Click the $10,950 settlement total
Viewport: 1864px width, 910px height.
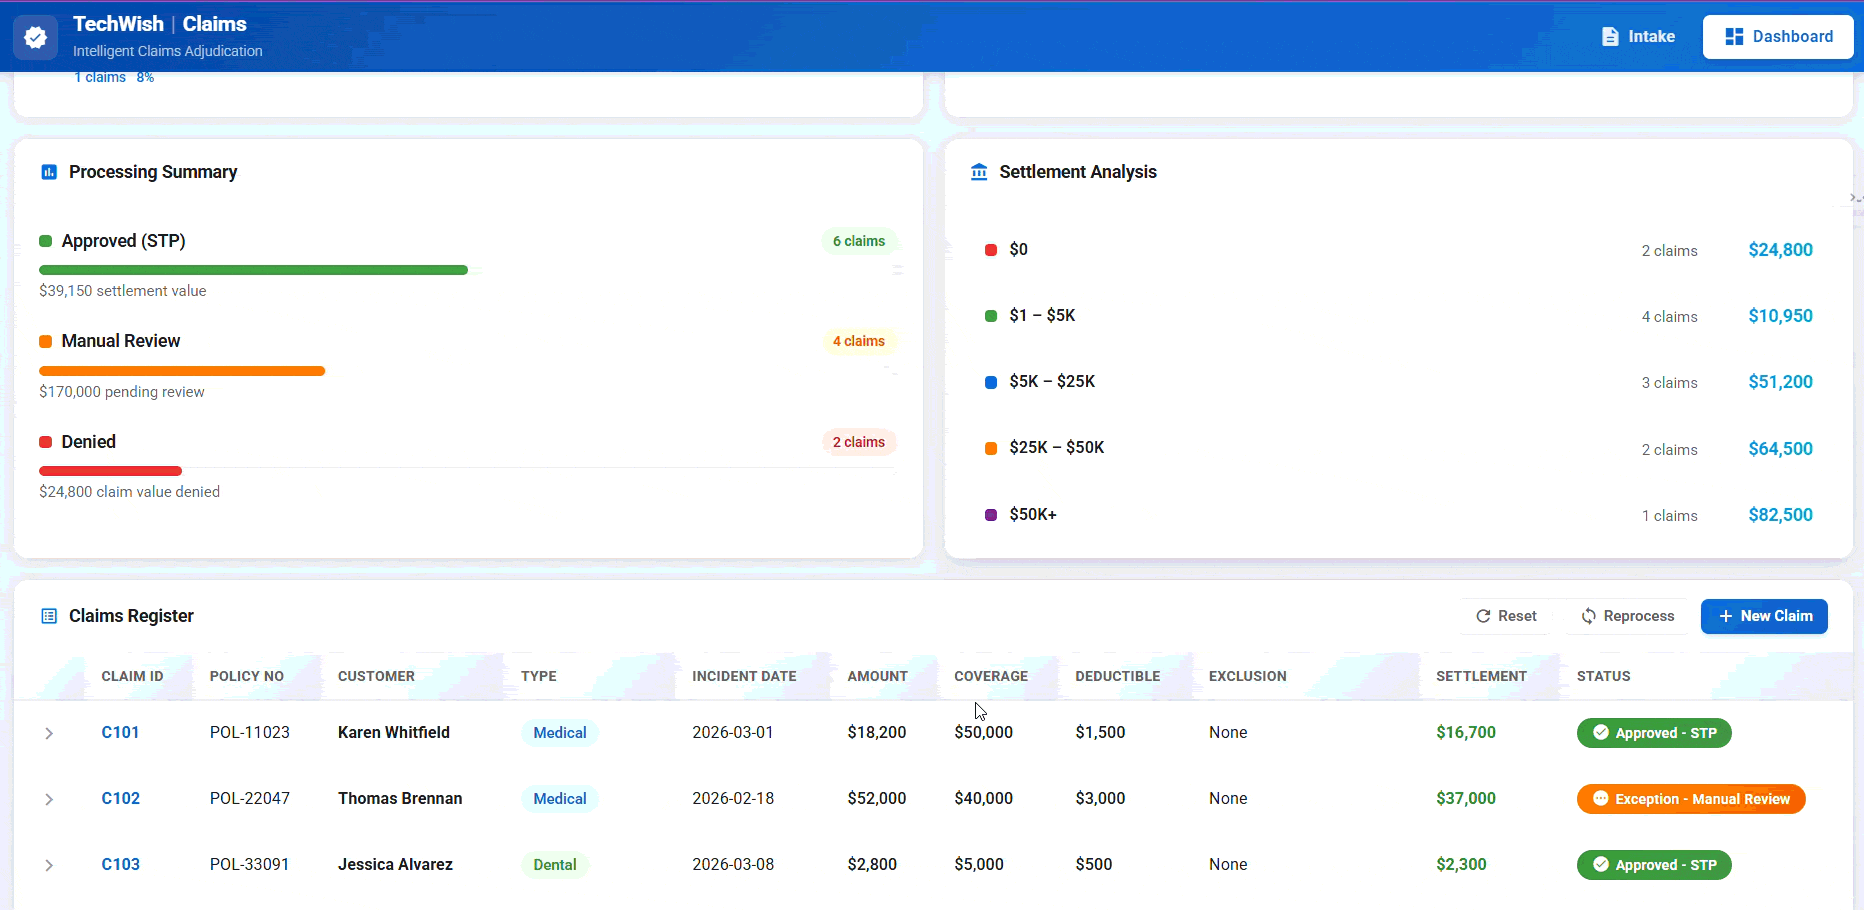tap(1780, 316)
